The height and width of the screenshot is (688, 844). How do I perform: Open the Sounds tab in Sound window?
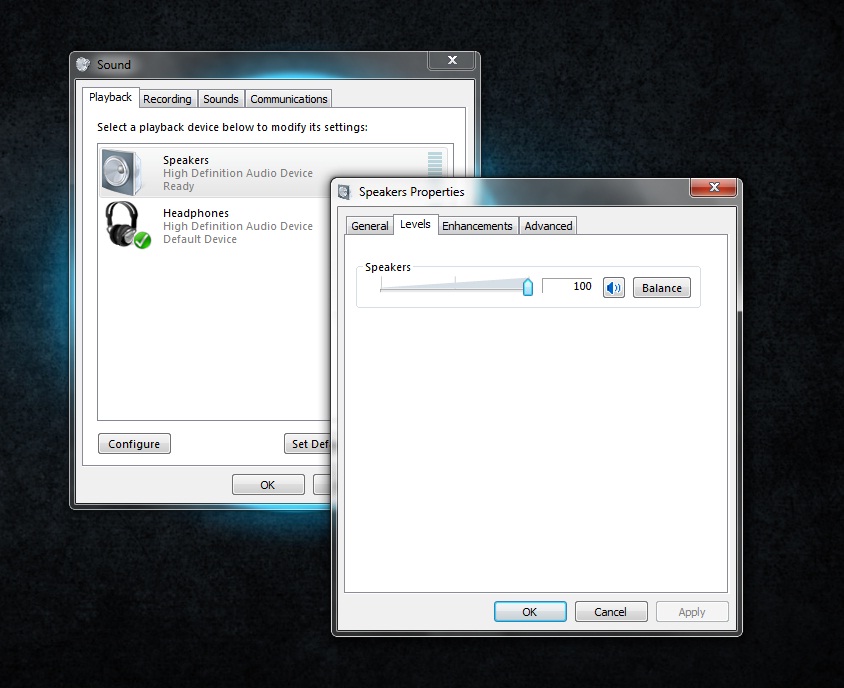point(221,99)
